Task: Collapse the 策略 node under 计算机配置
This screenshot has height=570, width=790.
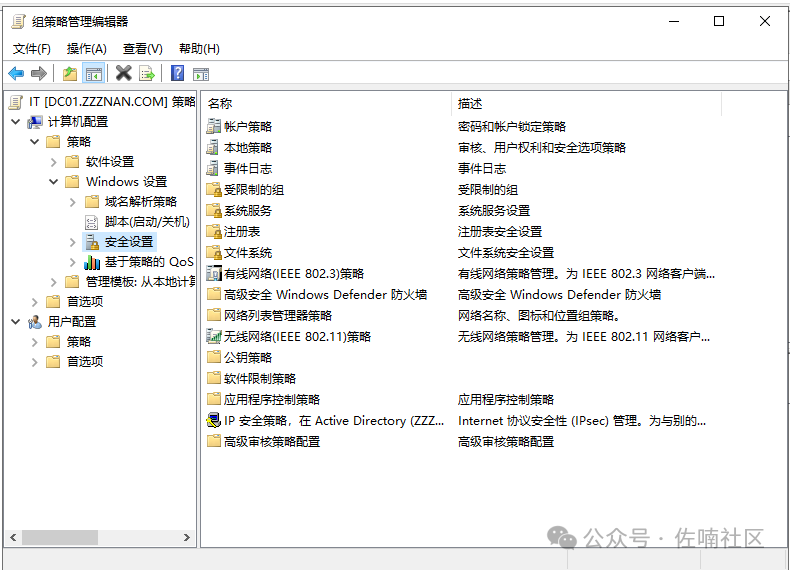Action: click(x=34, y=142)
